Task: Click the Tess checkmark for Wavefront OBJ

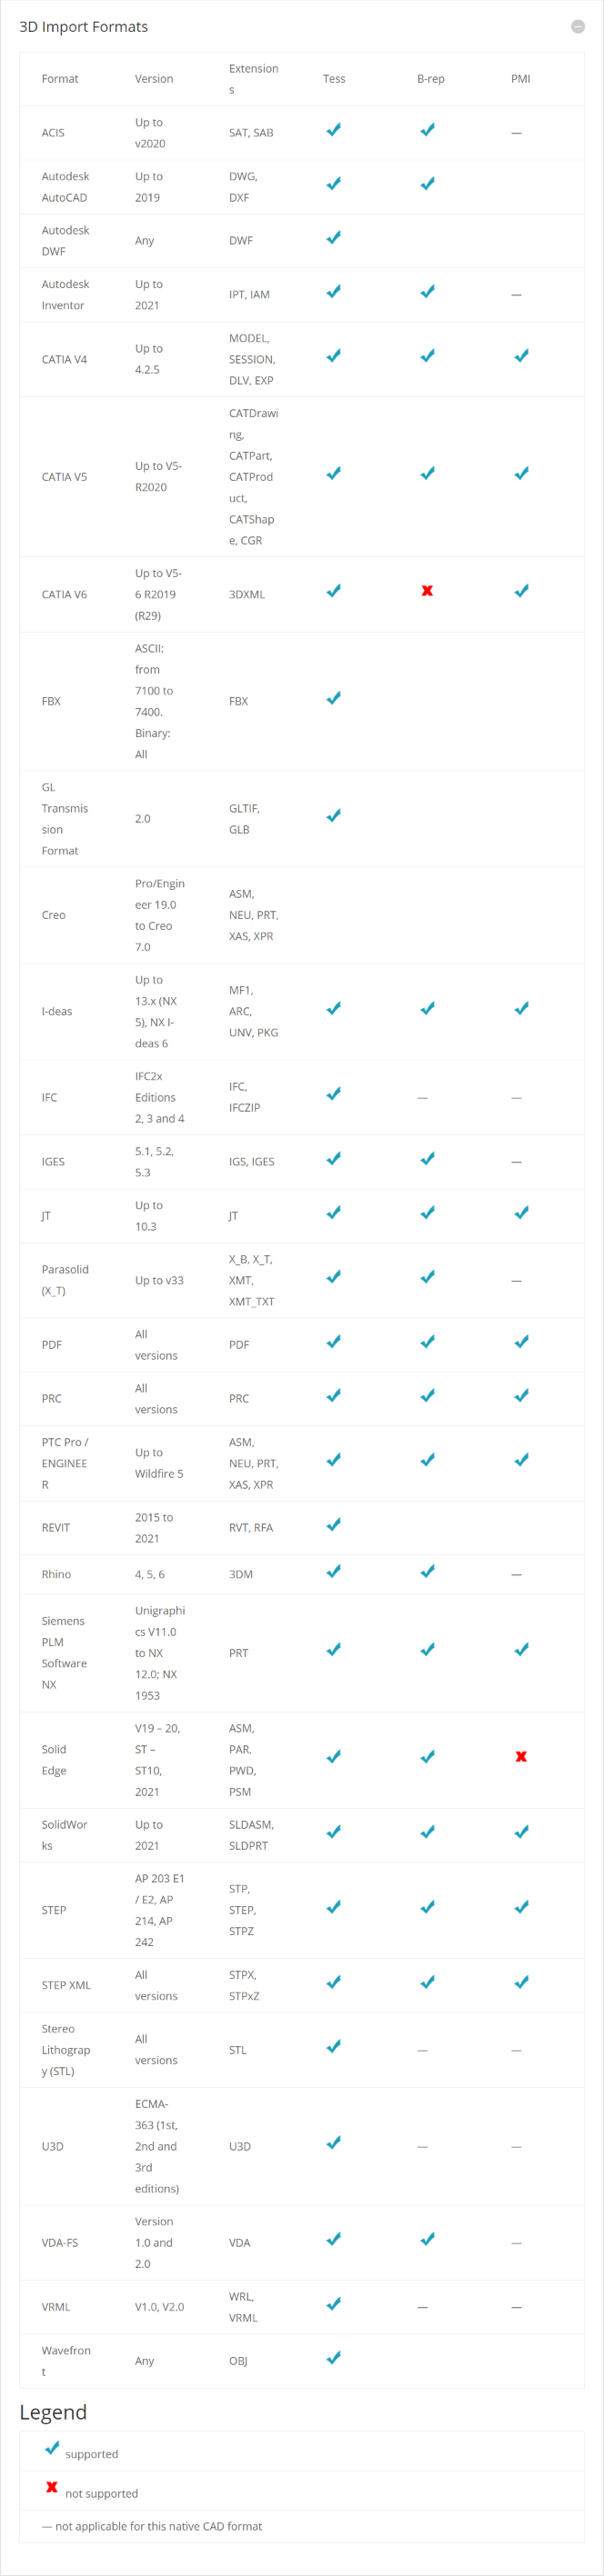Action: 333,2357
